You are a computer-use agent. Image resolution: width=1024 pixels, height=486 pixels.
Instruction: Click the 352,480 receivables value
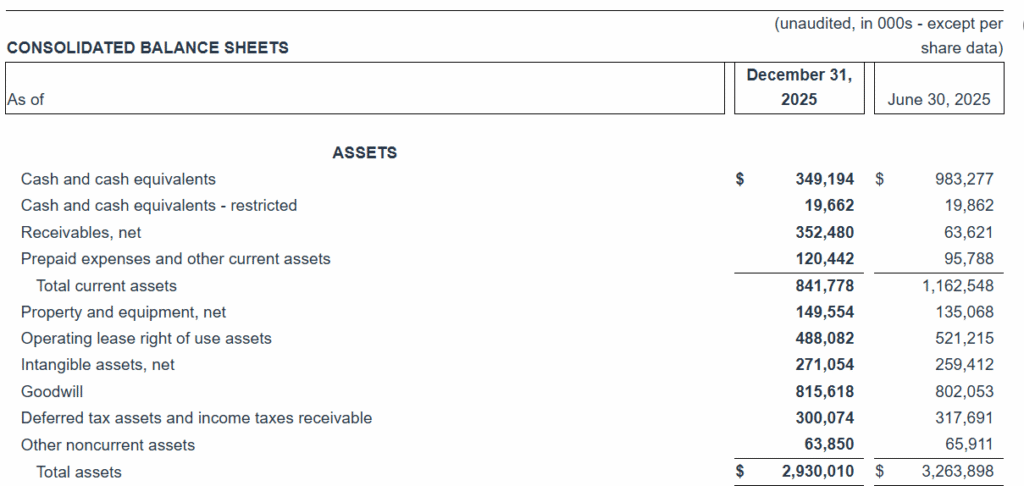click(824, 232)
